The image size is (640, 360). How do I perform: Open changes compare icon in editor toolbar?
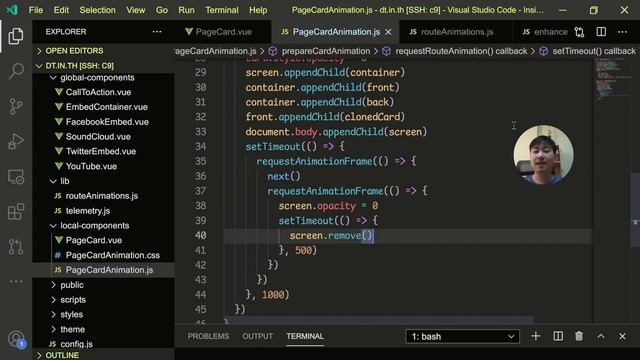[579, 32]
